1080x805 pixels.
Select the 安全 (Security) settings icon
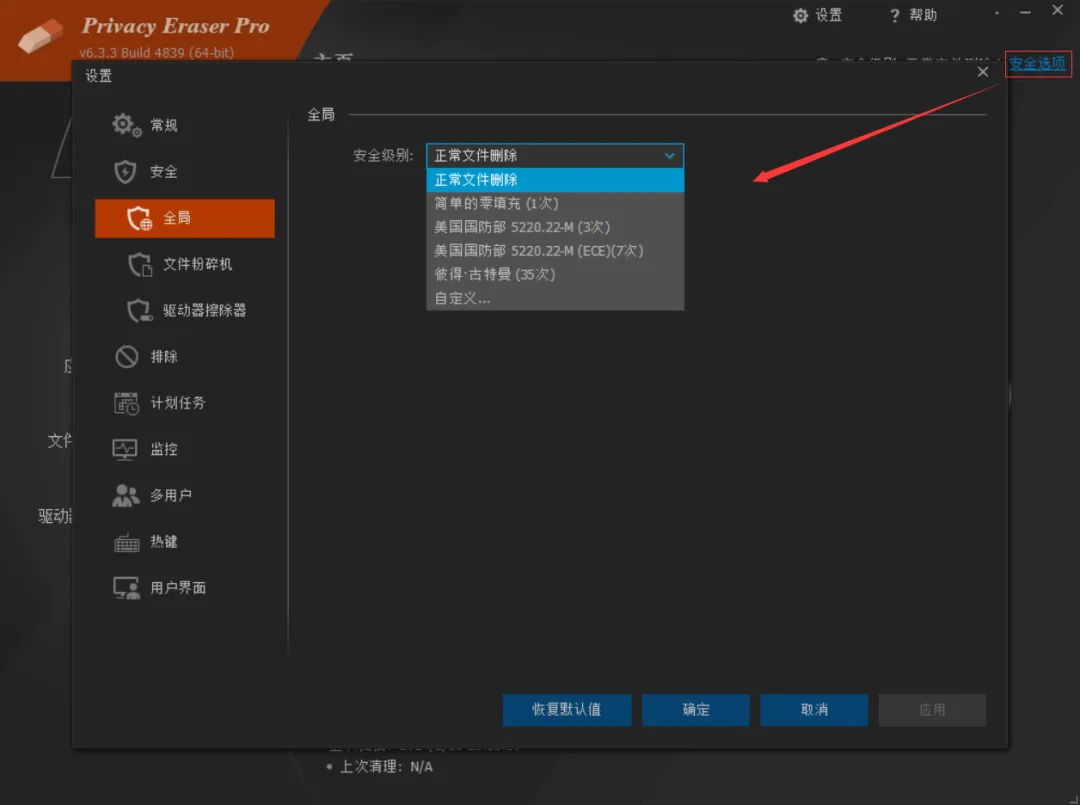coord(158,171)
